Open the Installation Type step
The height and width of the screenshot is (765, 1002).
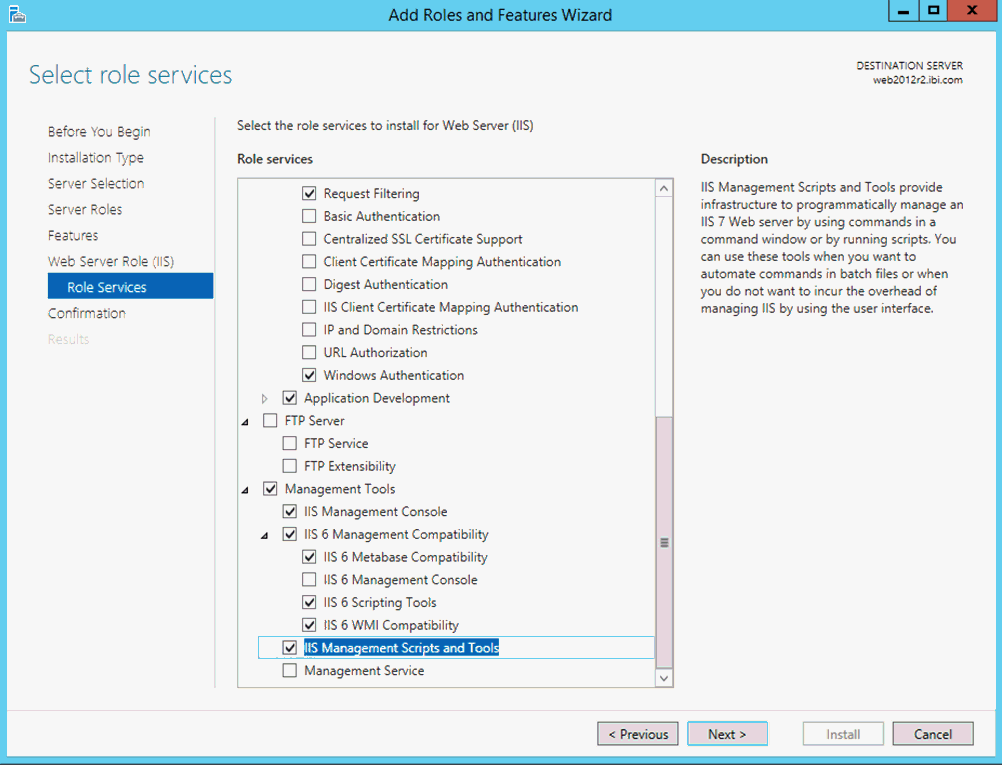pos(96,158)
